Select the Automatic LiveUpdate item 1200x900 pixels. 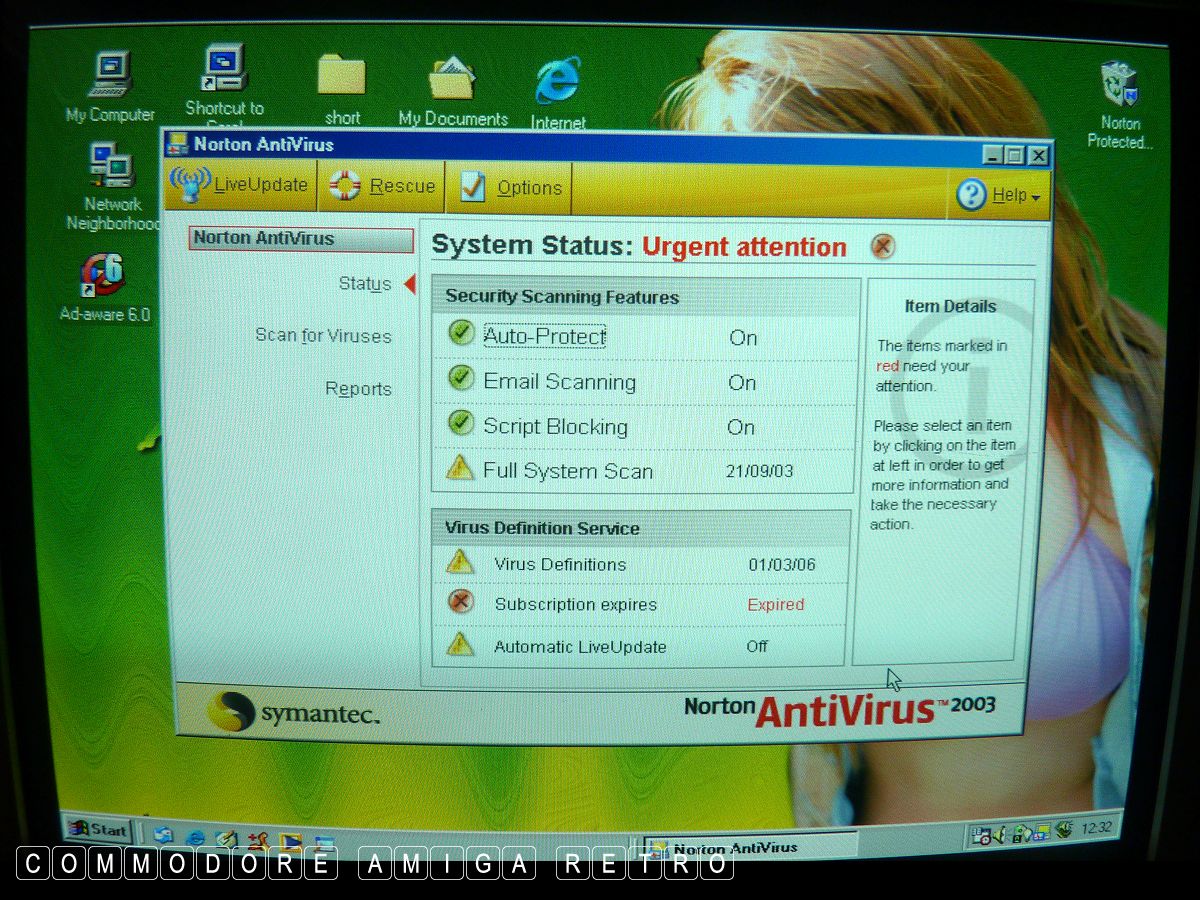click(579, 647)
